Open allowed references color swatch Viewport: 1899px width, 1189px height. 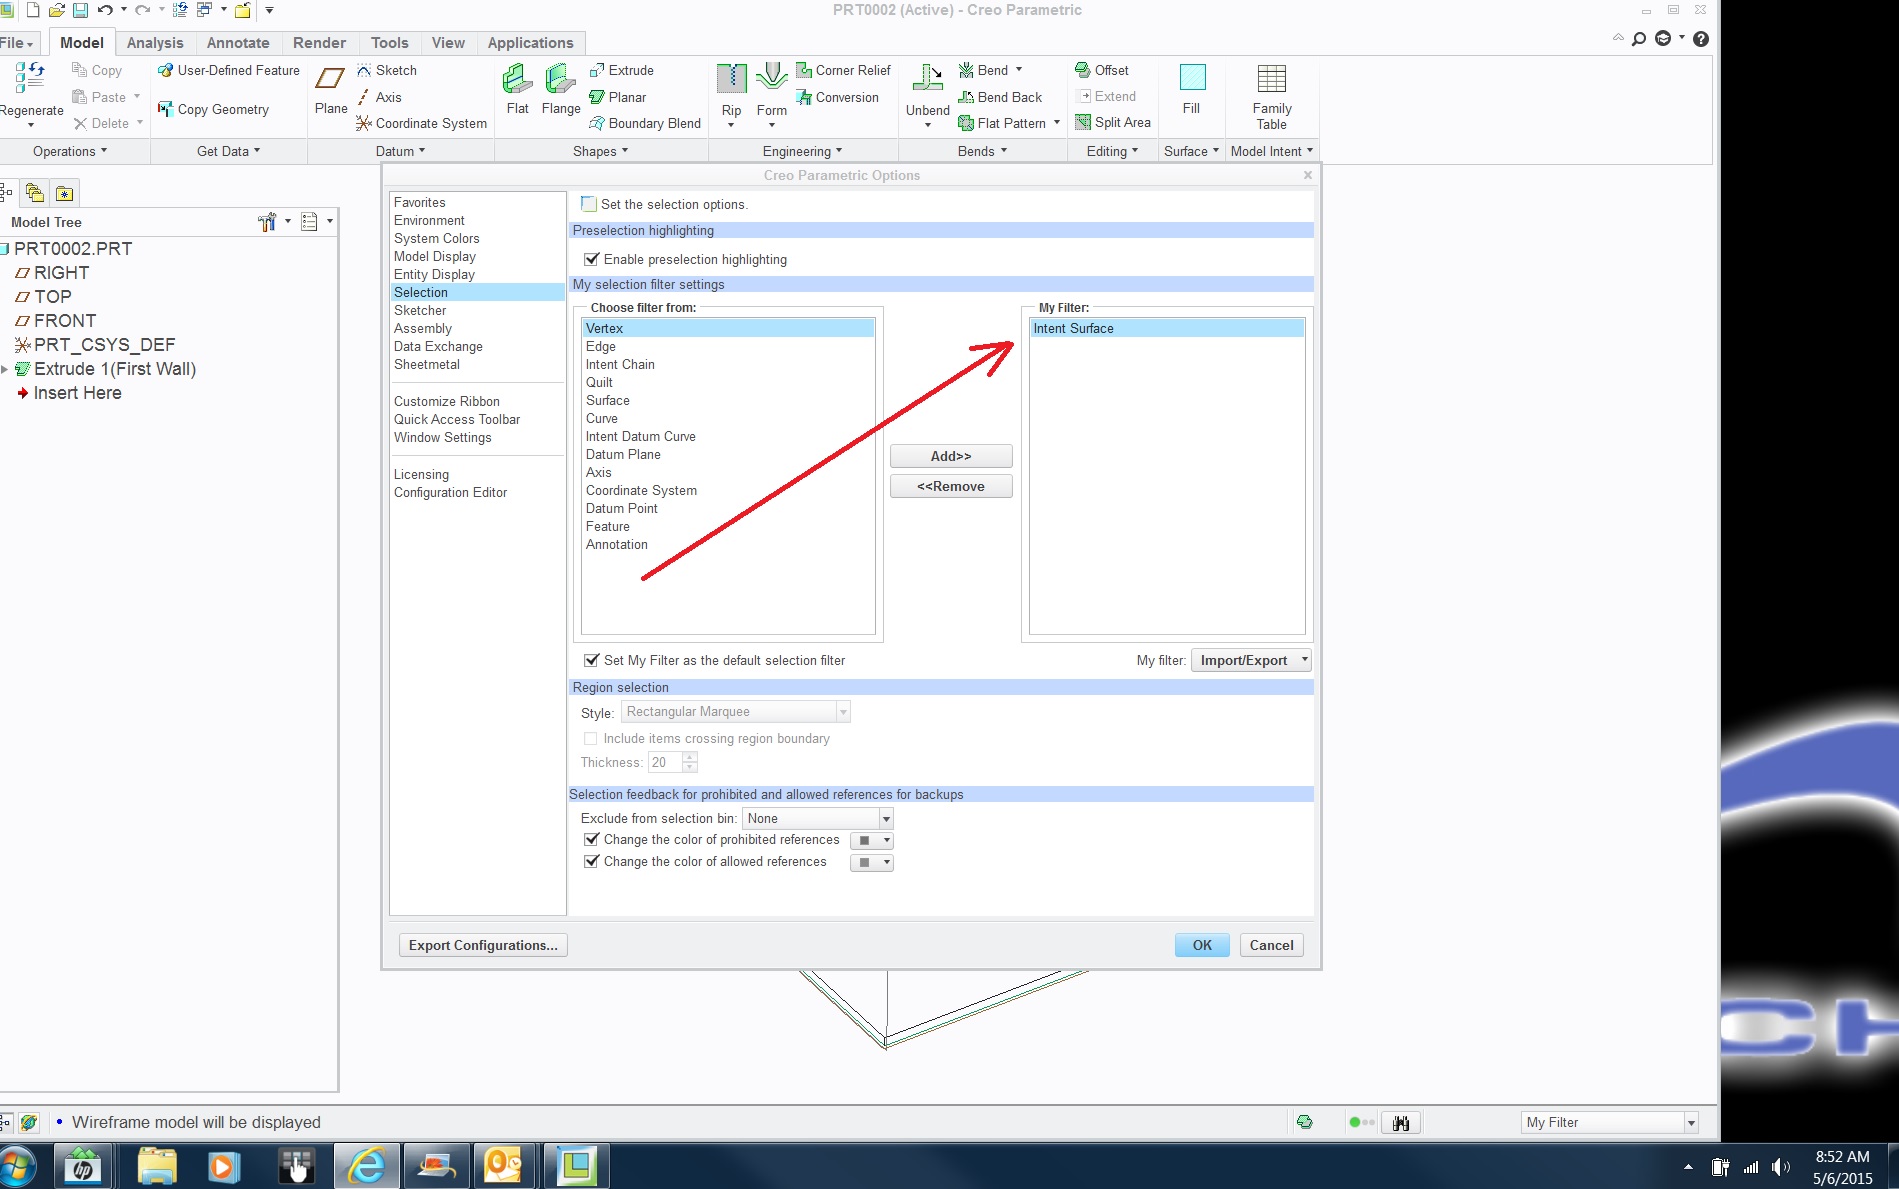(x=871, y=862)
